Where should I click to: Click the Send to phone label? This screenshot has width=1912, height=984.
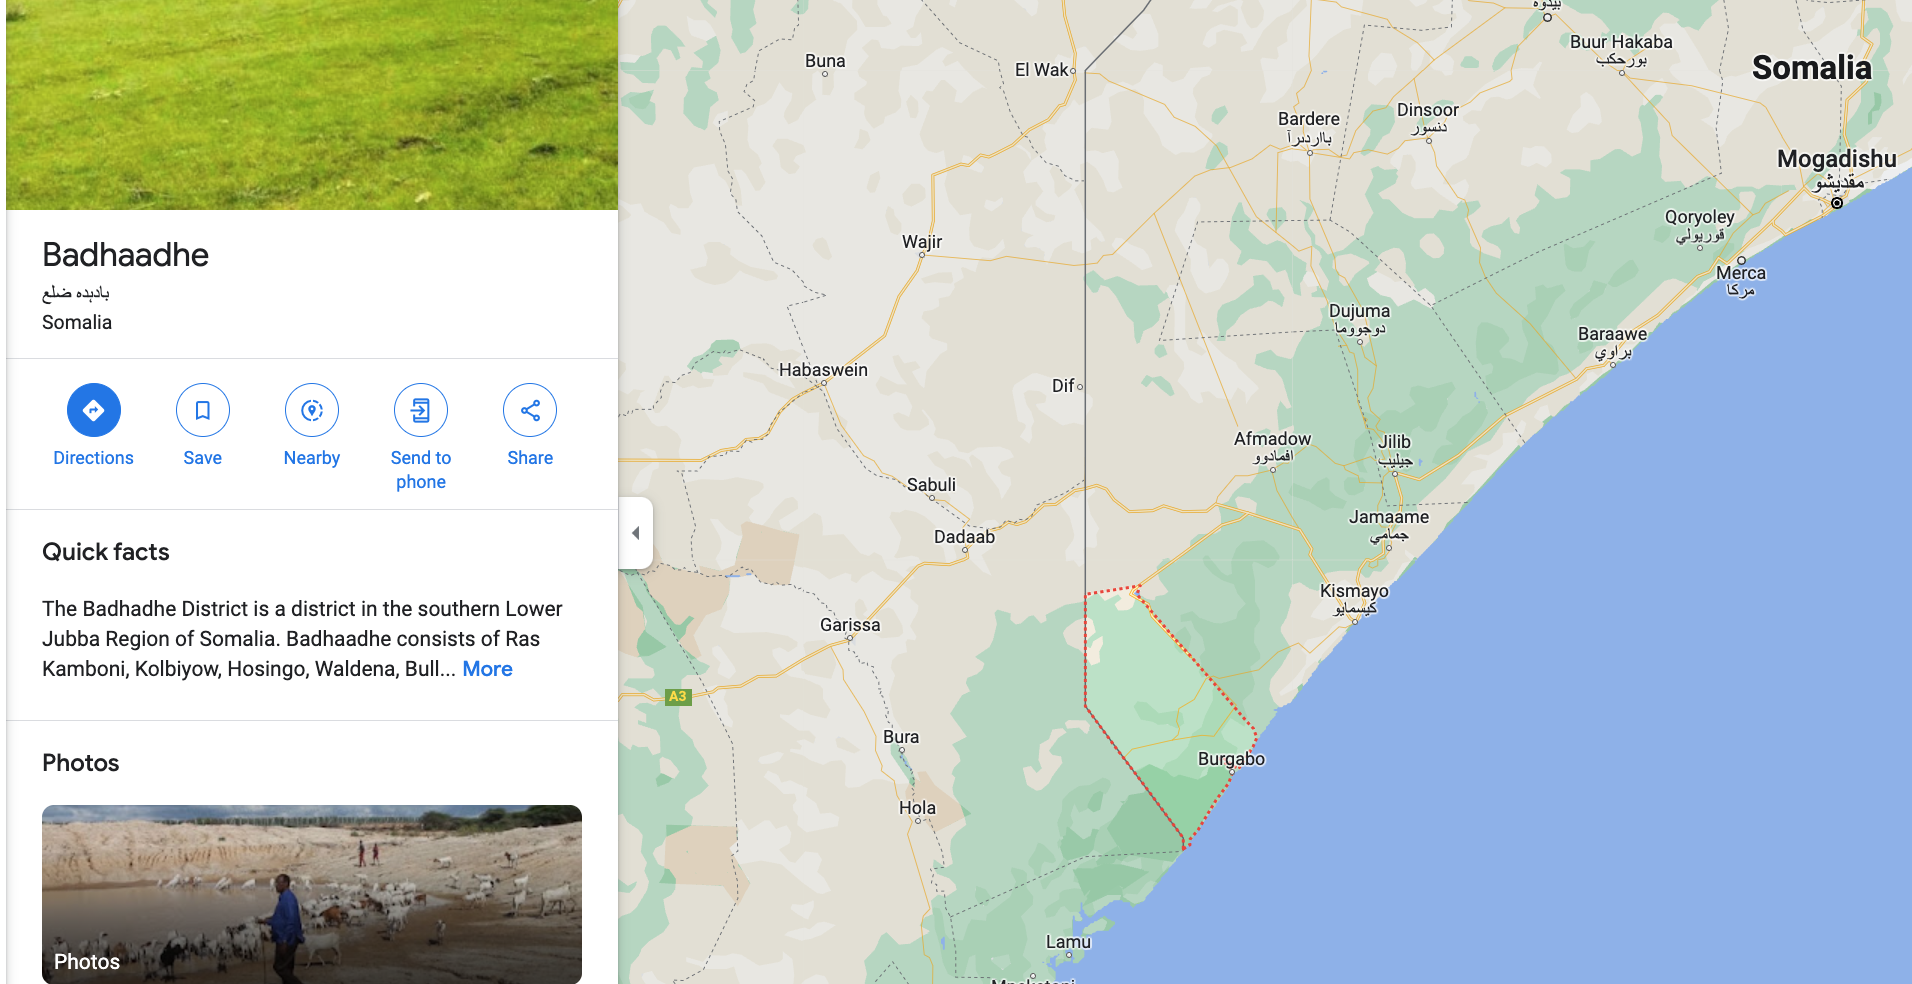tap(421, 470)
